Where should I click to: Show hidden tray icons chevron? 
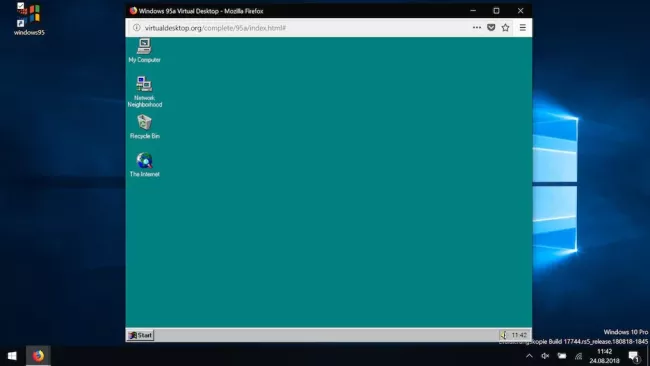529,356
